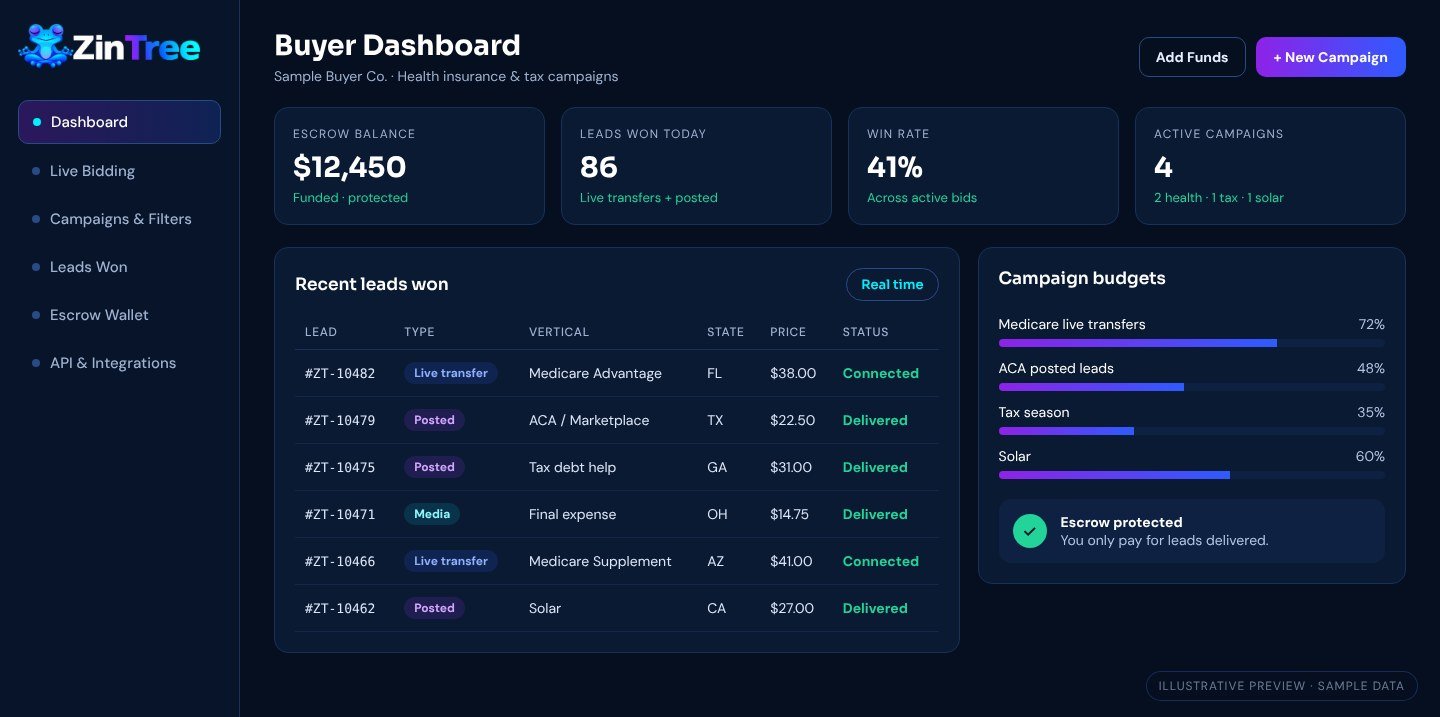Click the Media tag on Final expense row
This screenshot has height=717, width=1440.
click(432, 514)
